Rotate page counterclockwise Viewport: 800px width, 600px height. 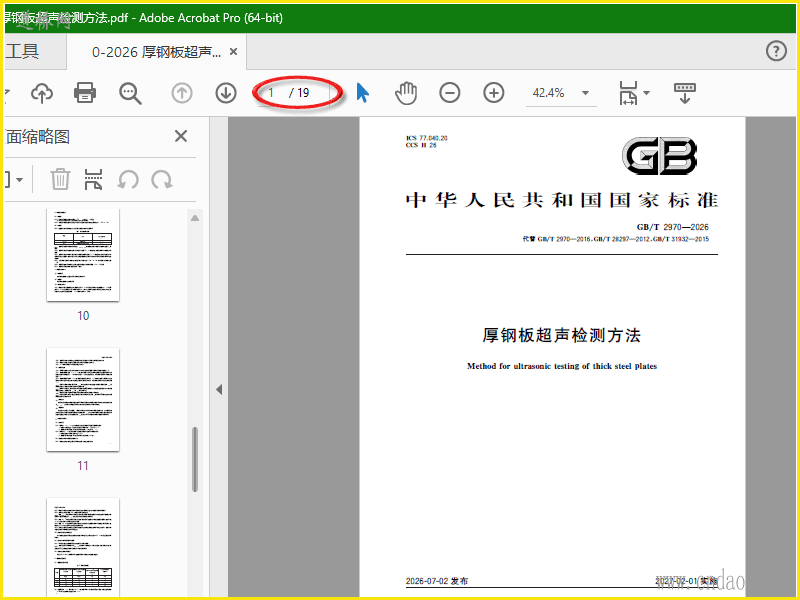point(128,180)
